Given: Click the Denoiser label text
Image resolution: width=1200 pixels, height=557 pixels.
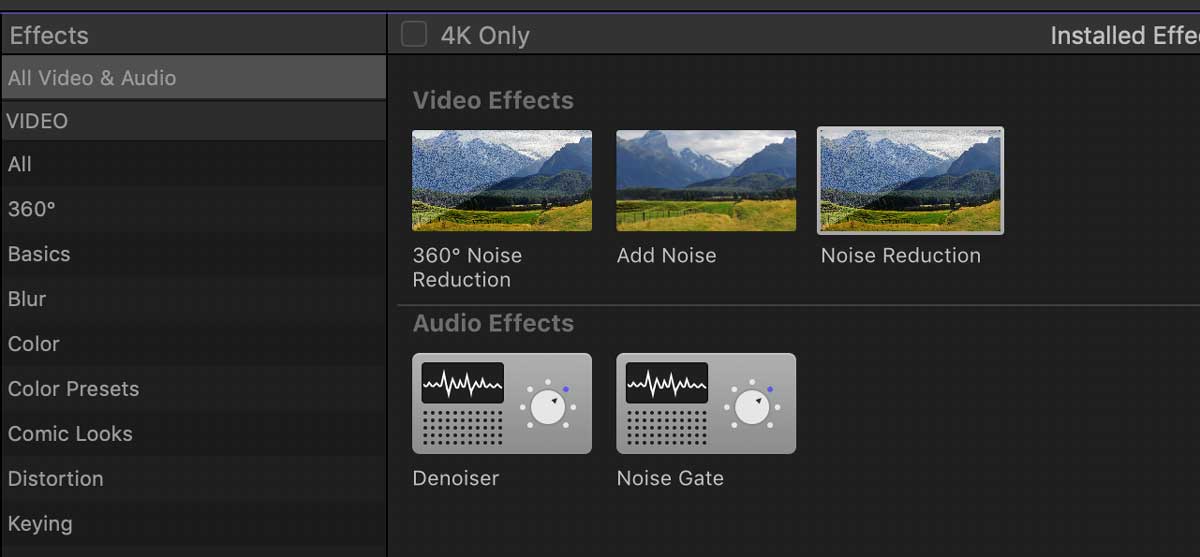Looking at the screenshot, I should point(455,478).
